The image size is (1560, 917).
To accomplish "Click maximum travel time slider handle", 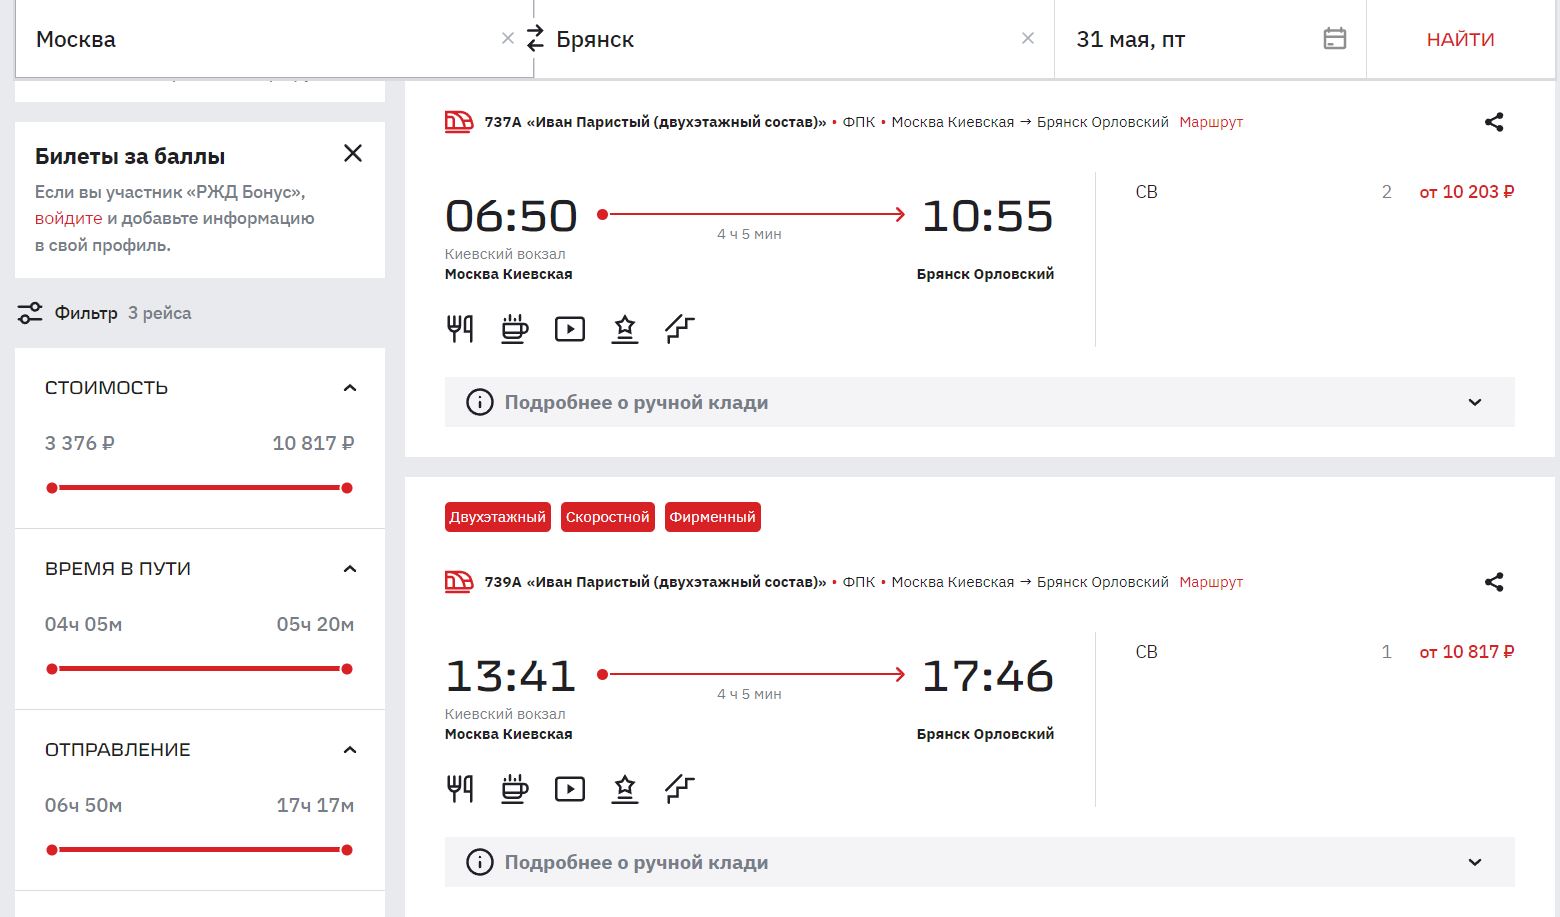I will [347, 669].
